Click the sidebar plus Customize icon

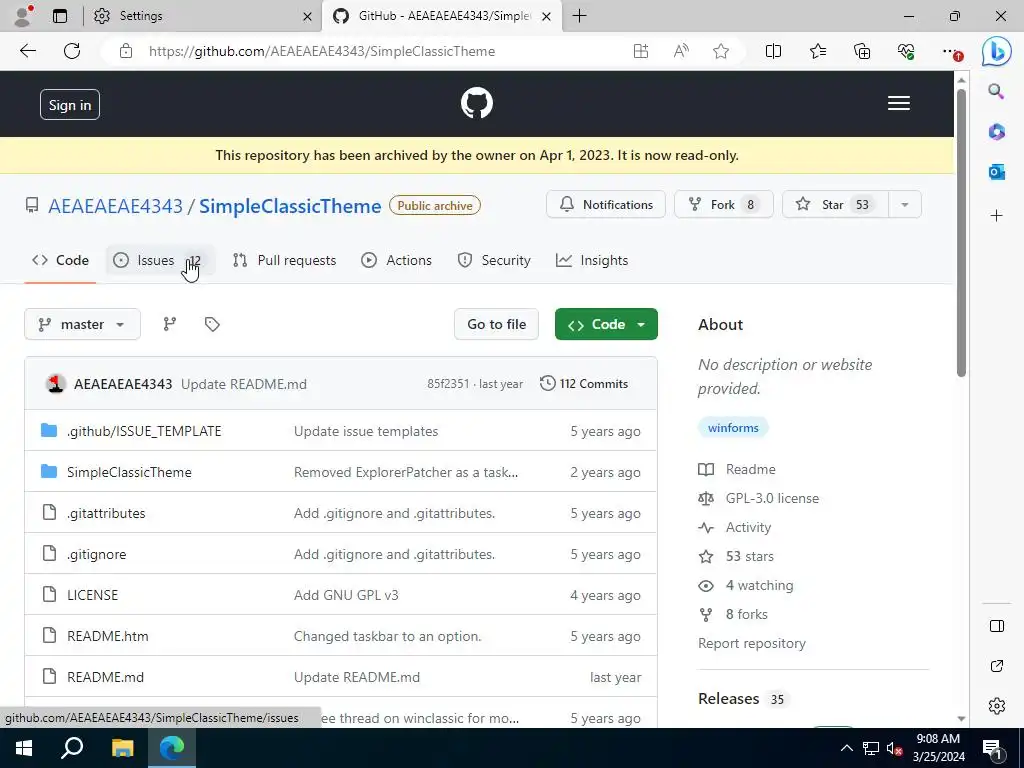click(997, 216)
